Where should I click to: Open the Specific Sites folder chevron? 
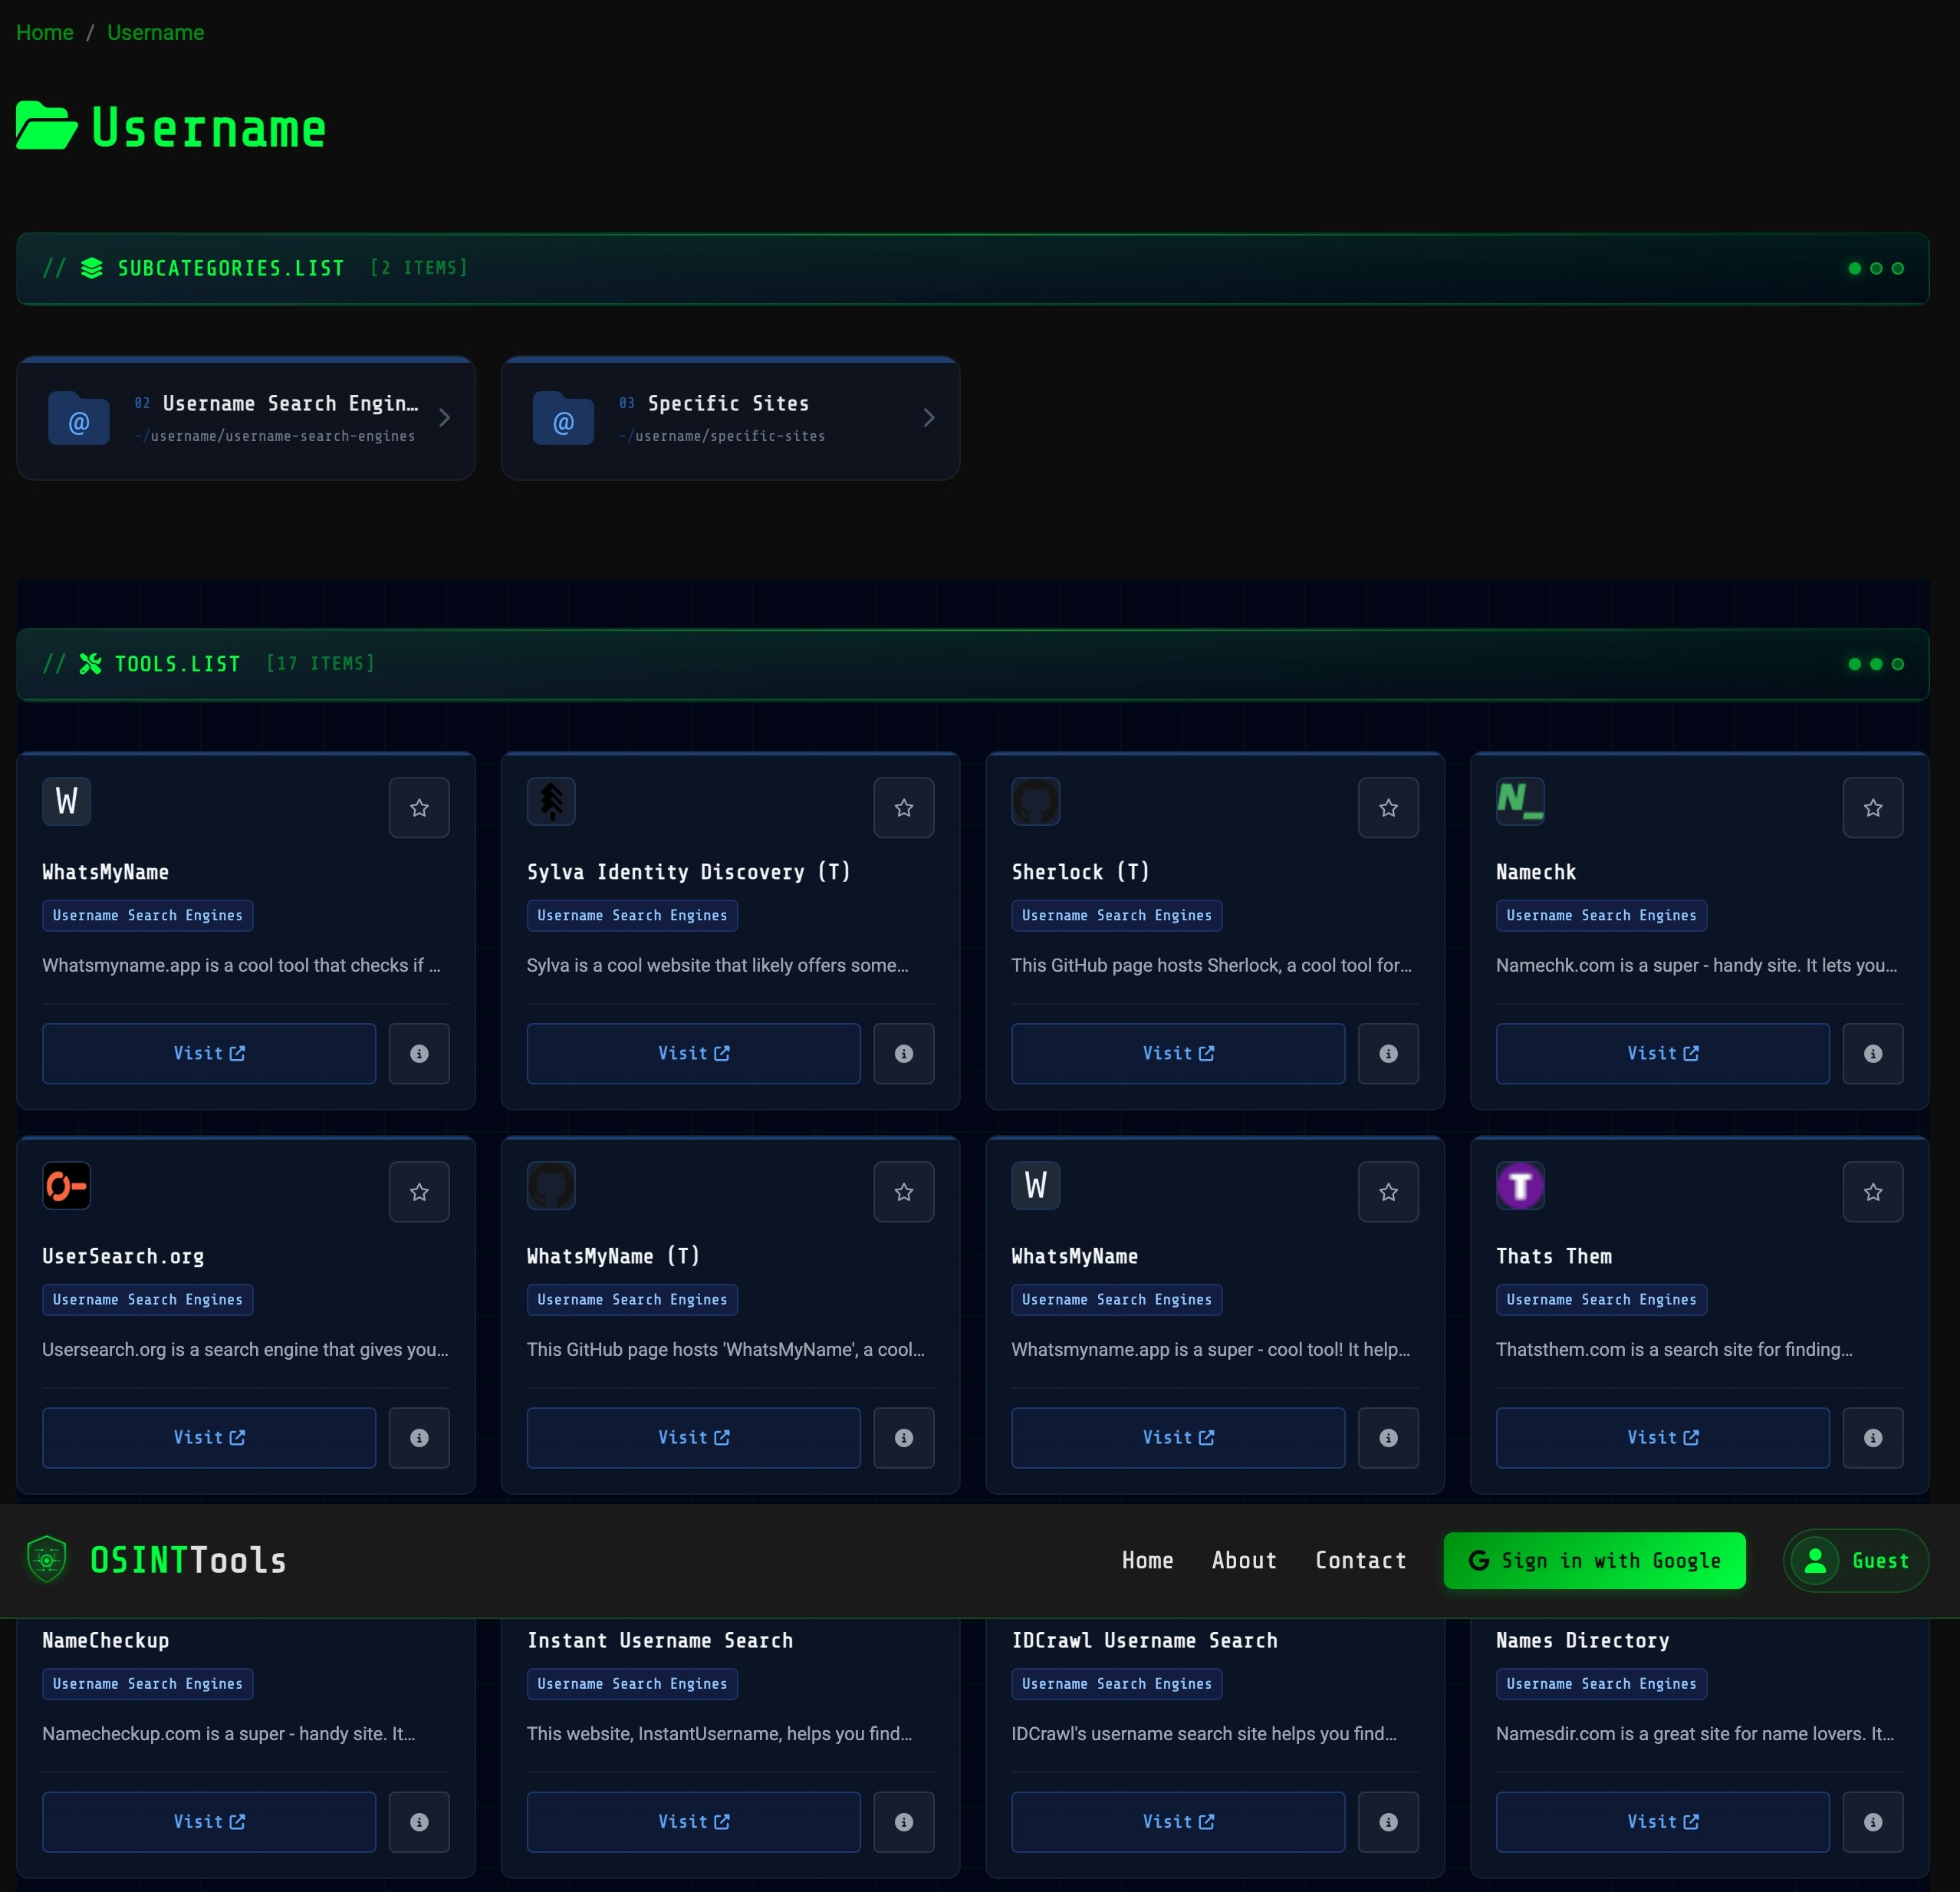click(x=928, y=418)
